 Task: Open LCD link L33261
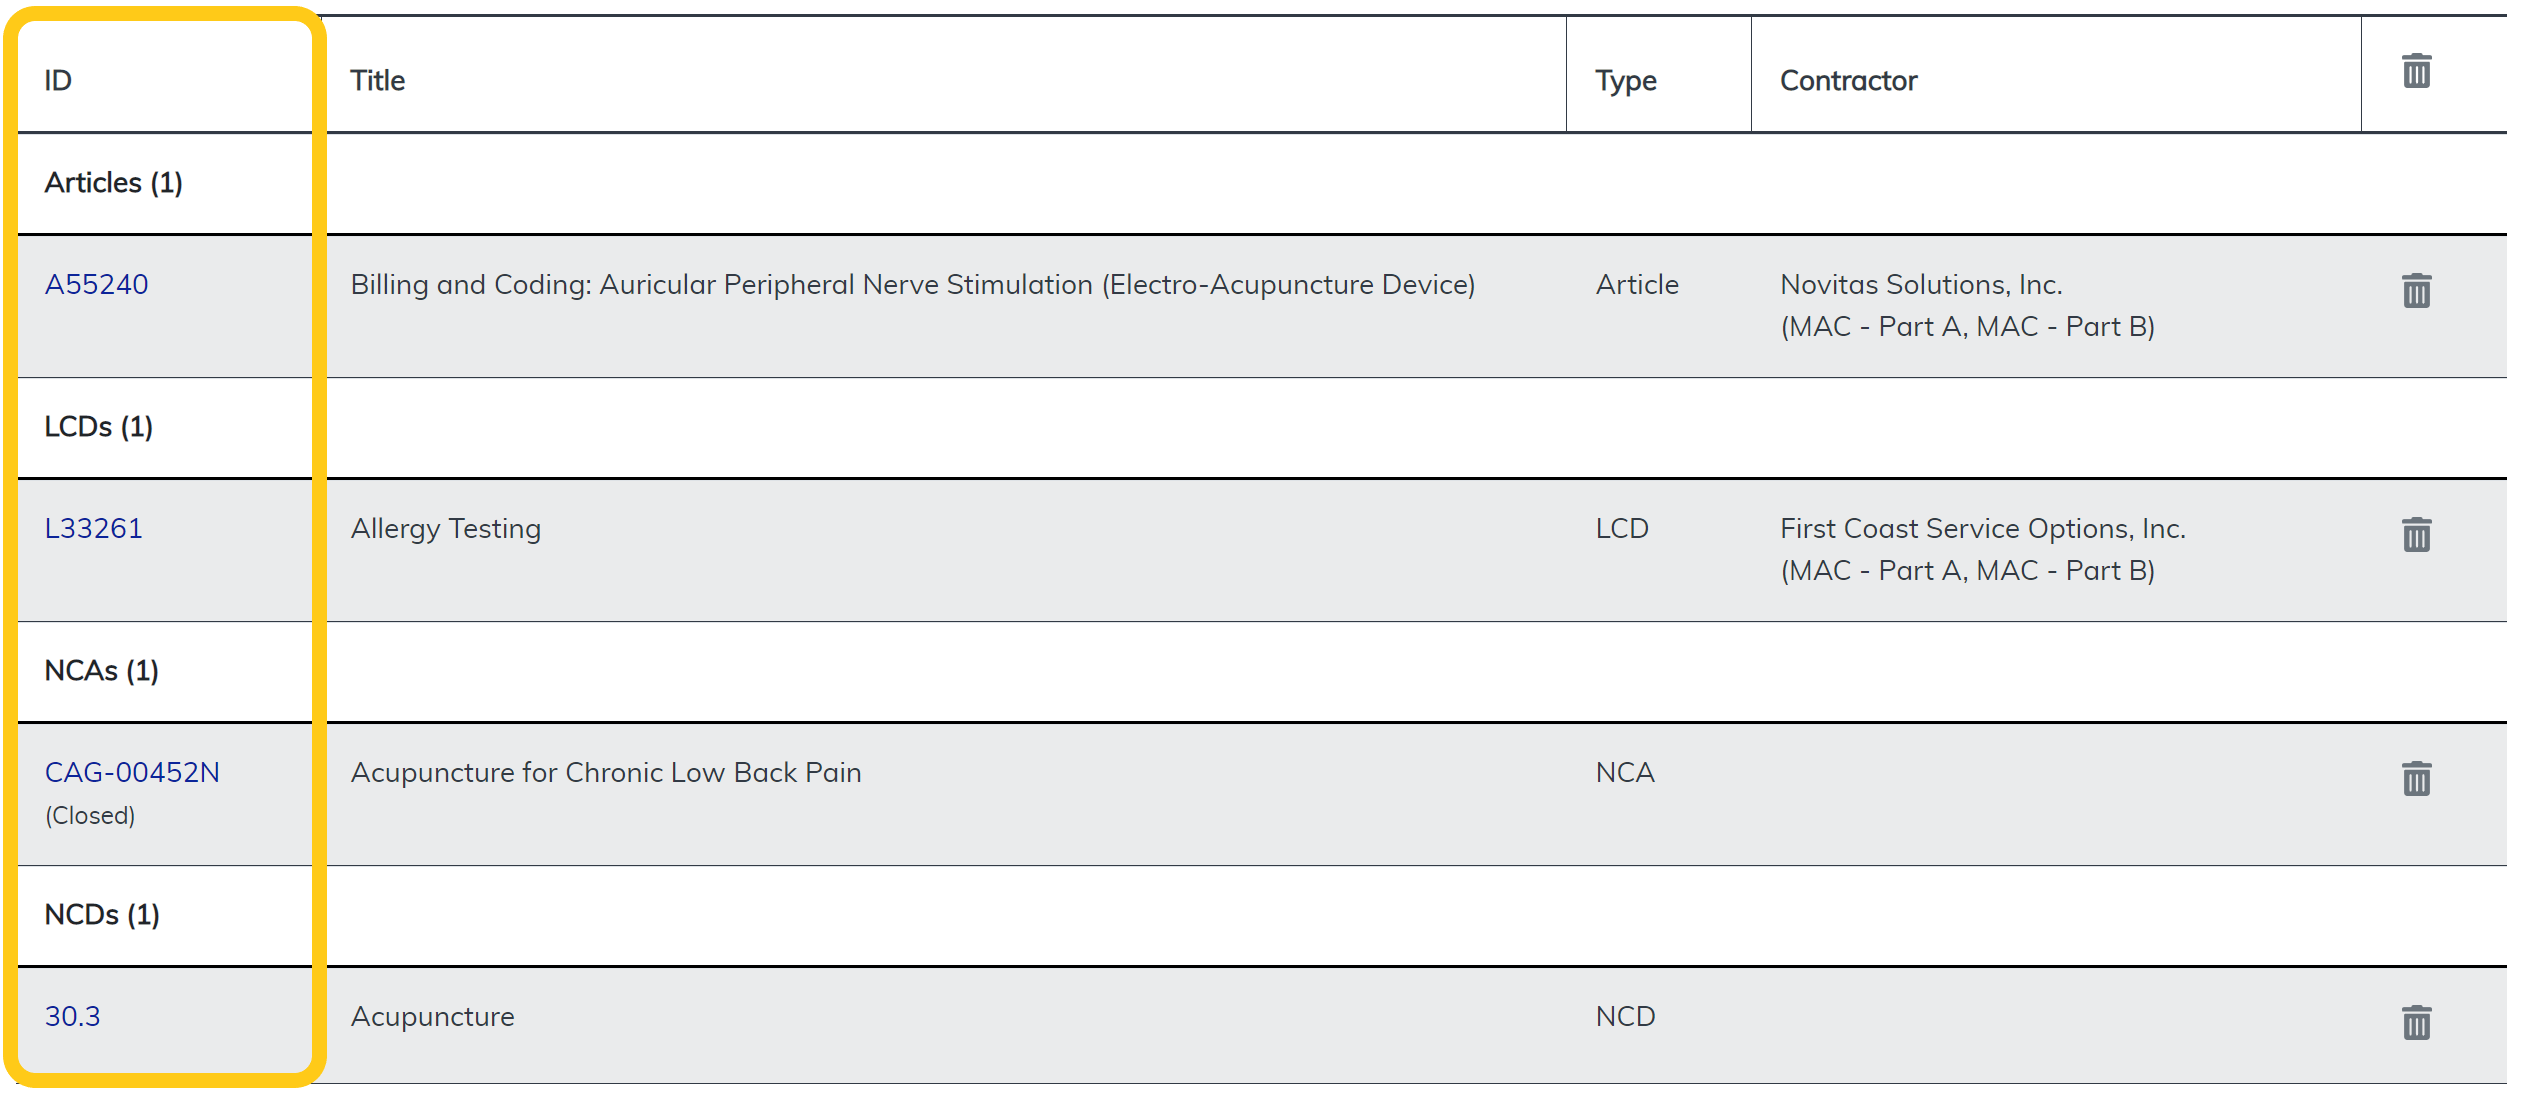coord(93,529)
